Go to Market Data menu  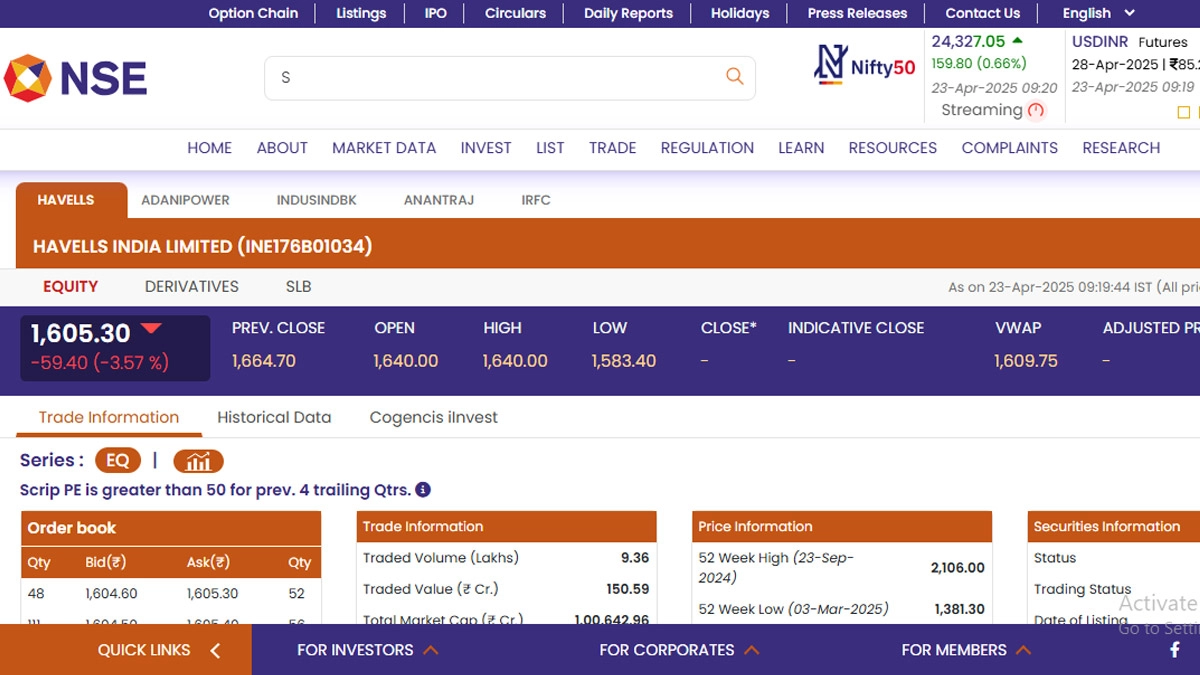[x=384, y=148]
